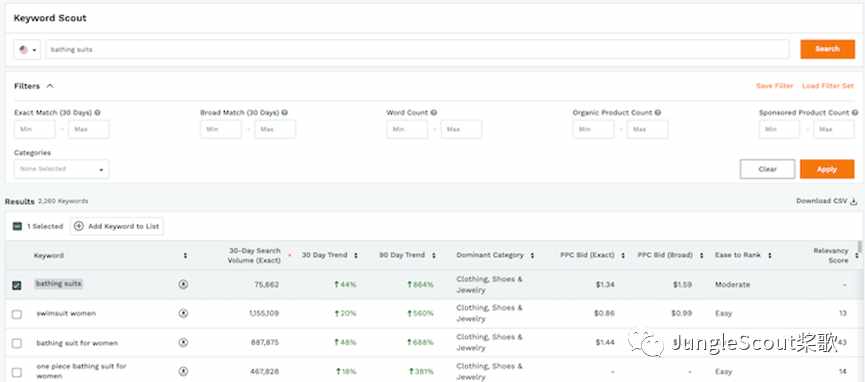Open info tooltip for Exact Match (30 Days)
The image size is (865, 382).
coord(98,113)
